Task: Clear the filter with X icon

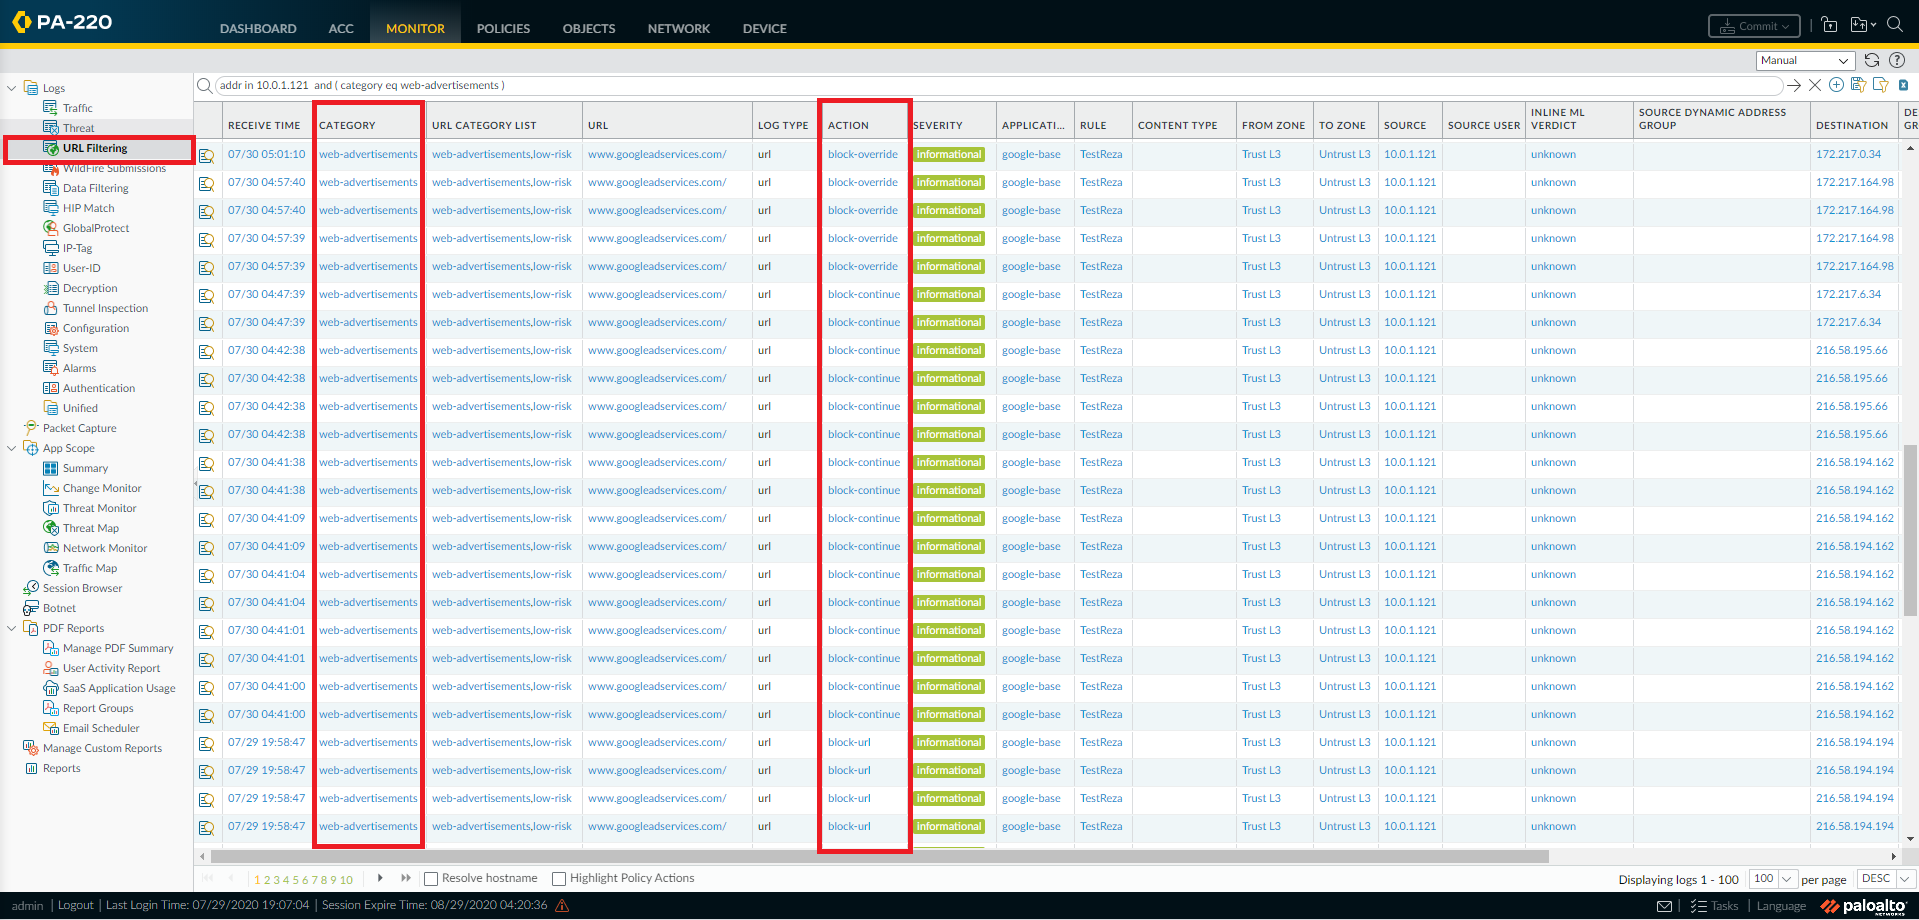Action: pyautogui.click(x=1815, y=85)
